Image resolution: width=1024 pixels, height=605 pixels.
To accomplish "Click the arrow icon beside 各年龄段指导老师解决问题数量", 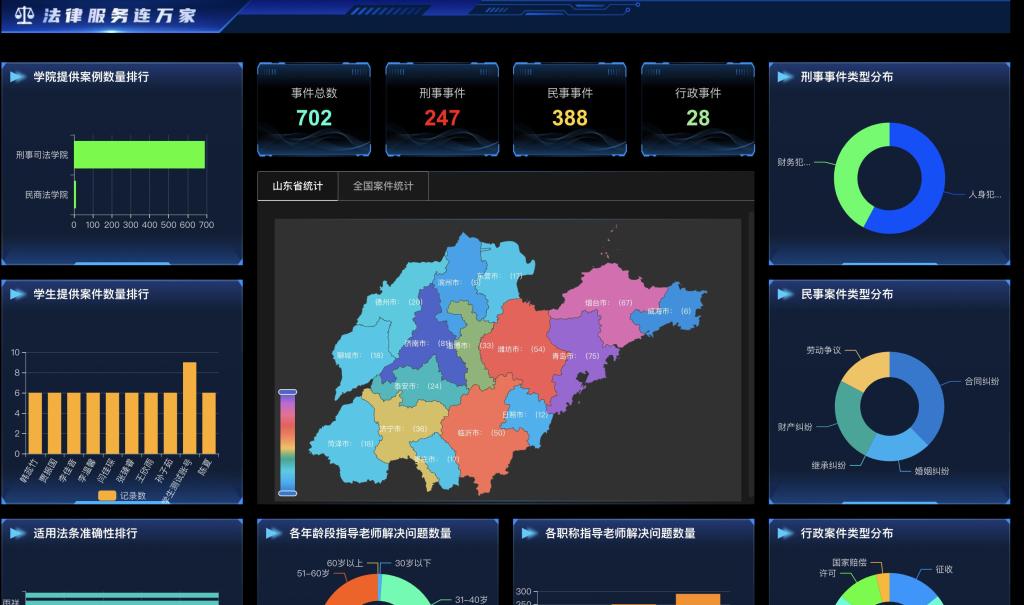I will click(273, 534).
